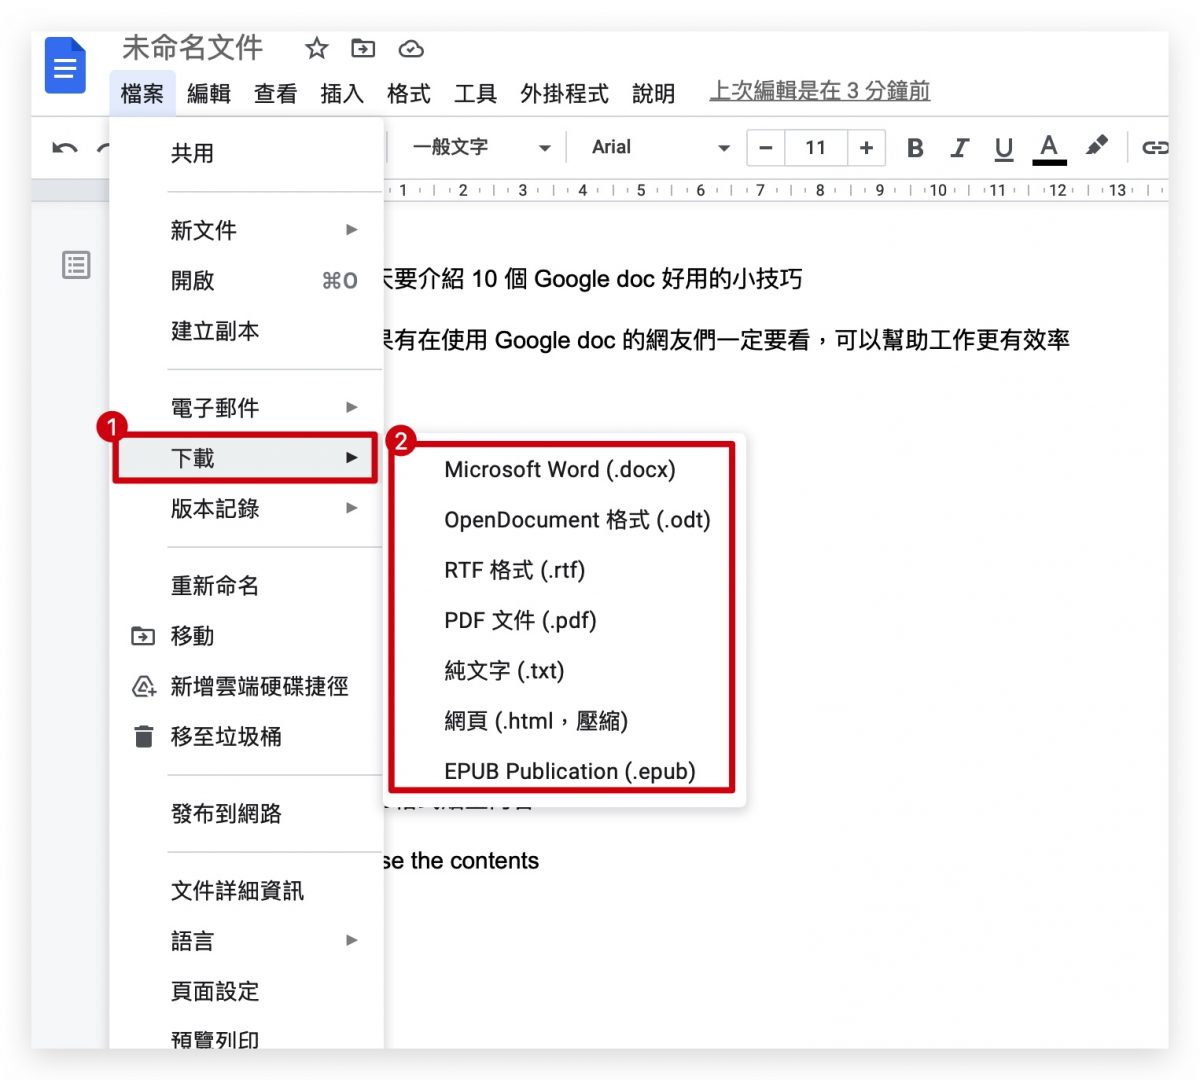Screen dimensions: 1200x1080
Task: Toggle underline formatting
Action: point(1004,149)
